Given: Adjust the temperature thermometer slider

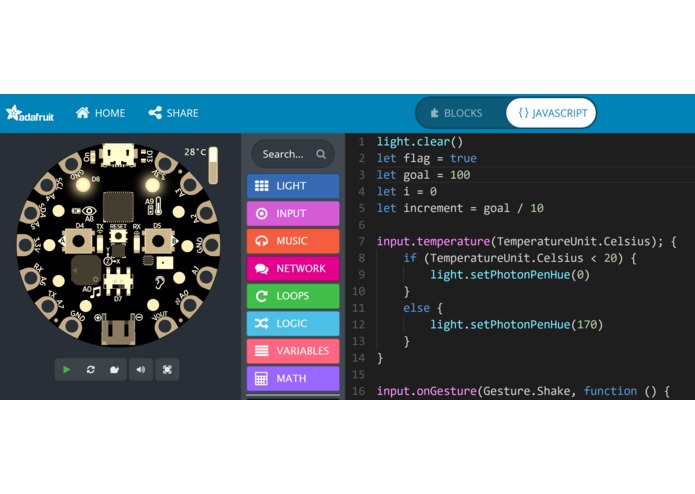Looking at the screenshot, I should click(x=213, y=165).
